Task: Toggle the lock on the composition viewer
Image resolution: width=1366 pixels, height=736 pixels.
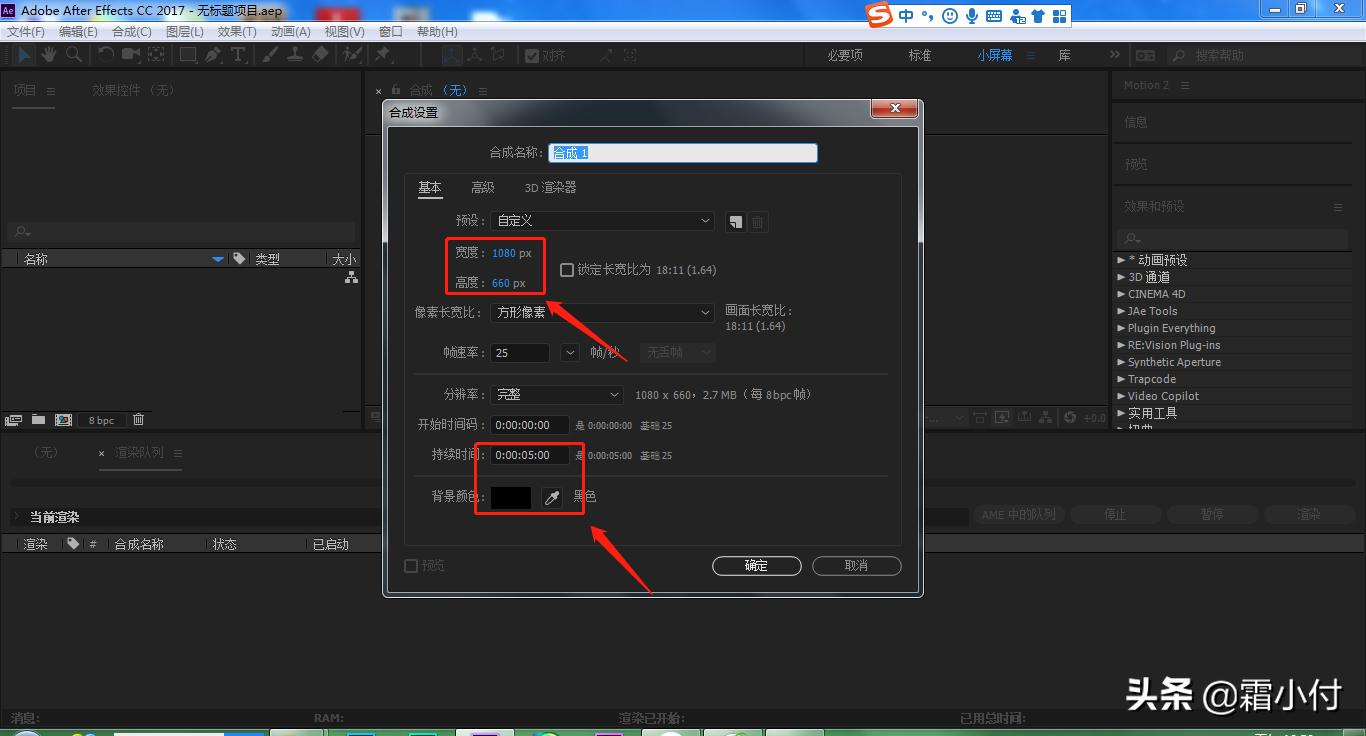Action: click(x=396, y=90)
